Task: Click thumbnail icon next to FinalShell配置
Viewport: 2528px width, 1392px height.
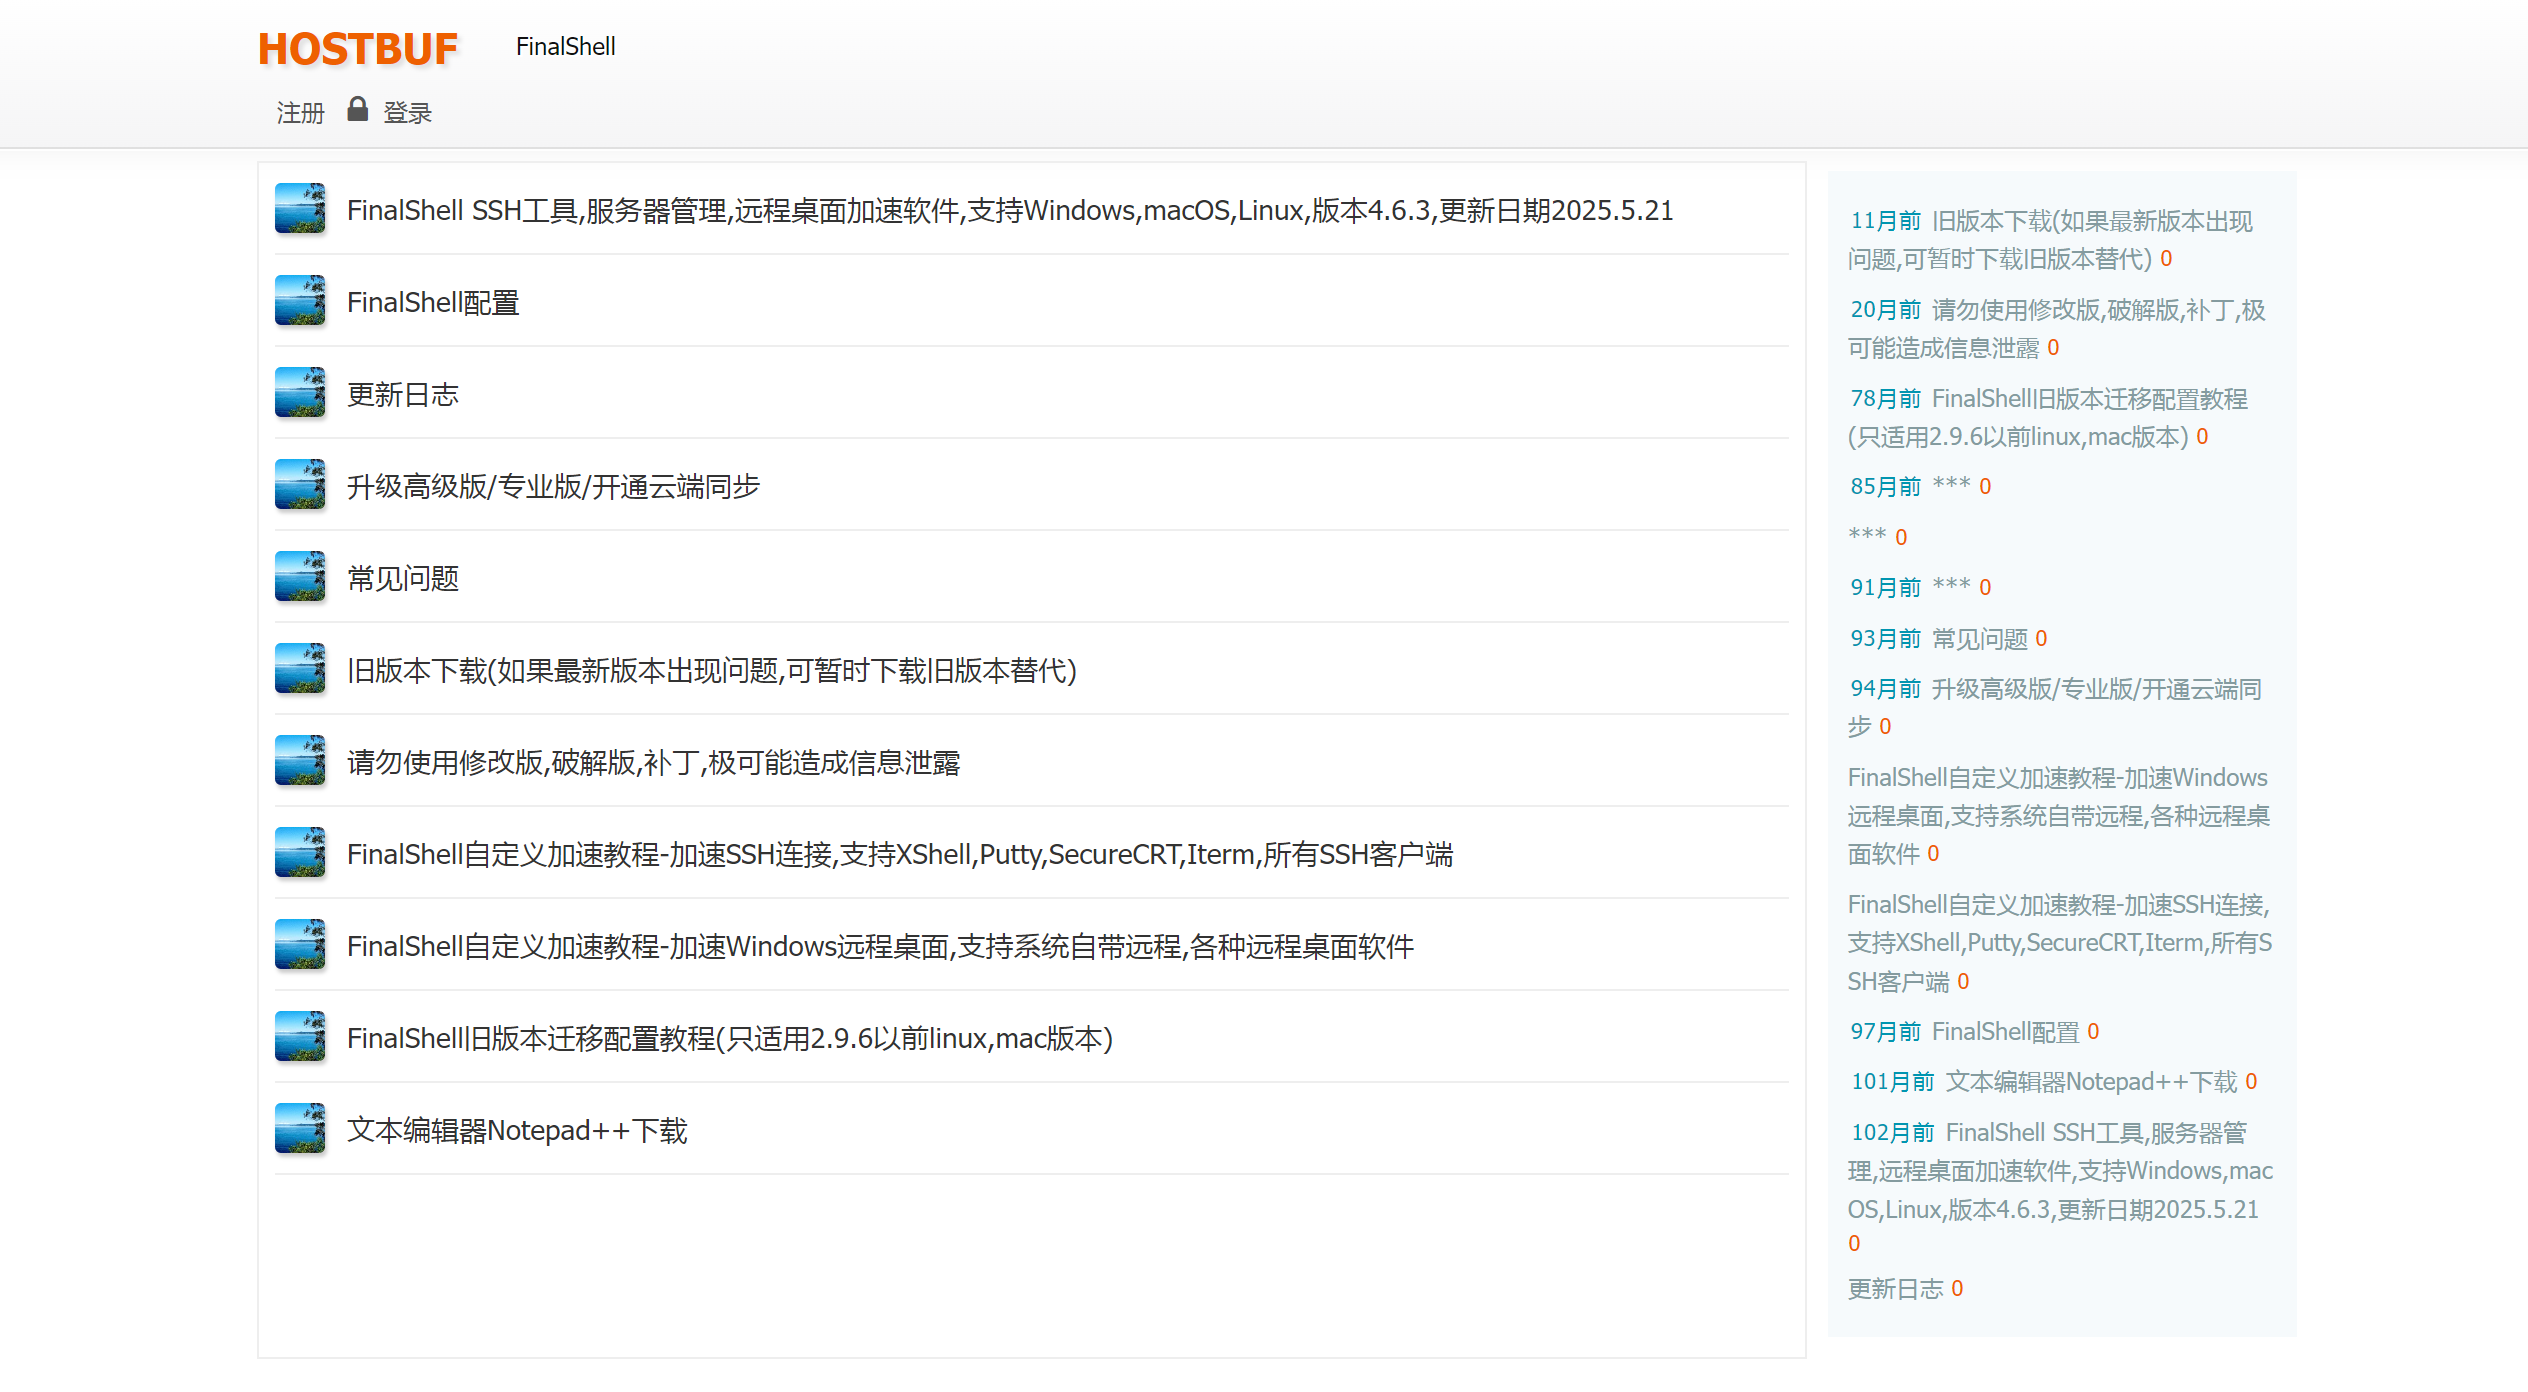Action: pyautogui.click(x=300, y=301)
